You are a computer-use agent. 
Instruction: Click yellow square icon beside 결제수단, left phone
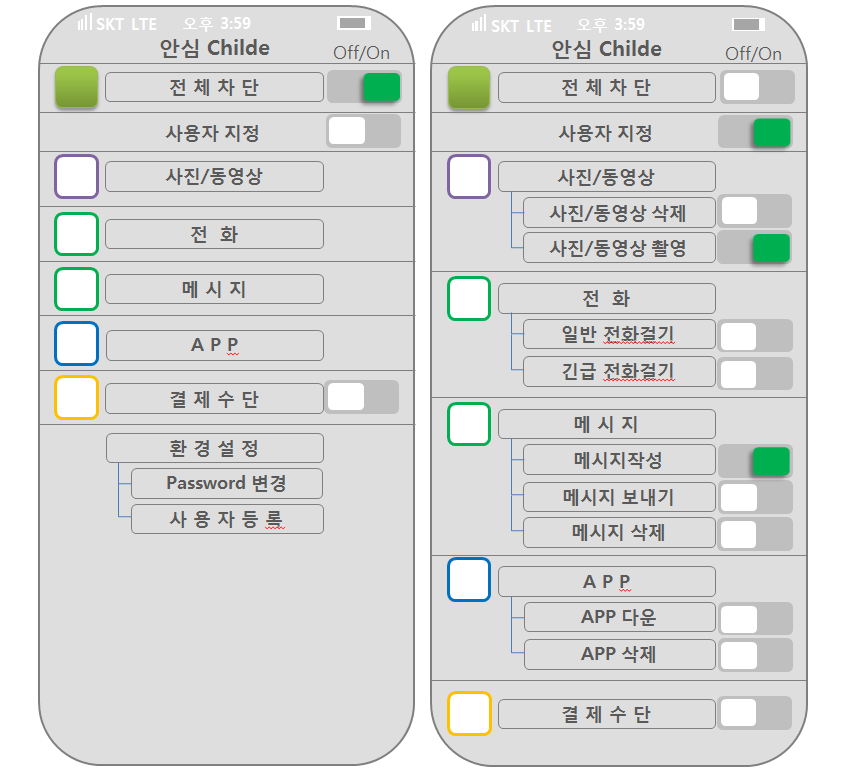77,397
